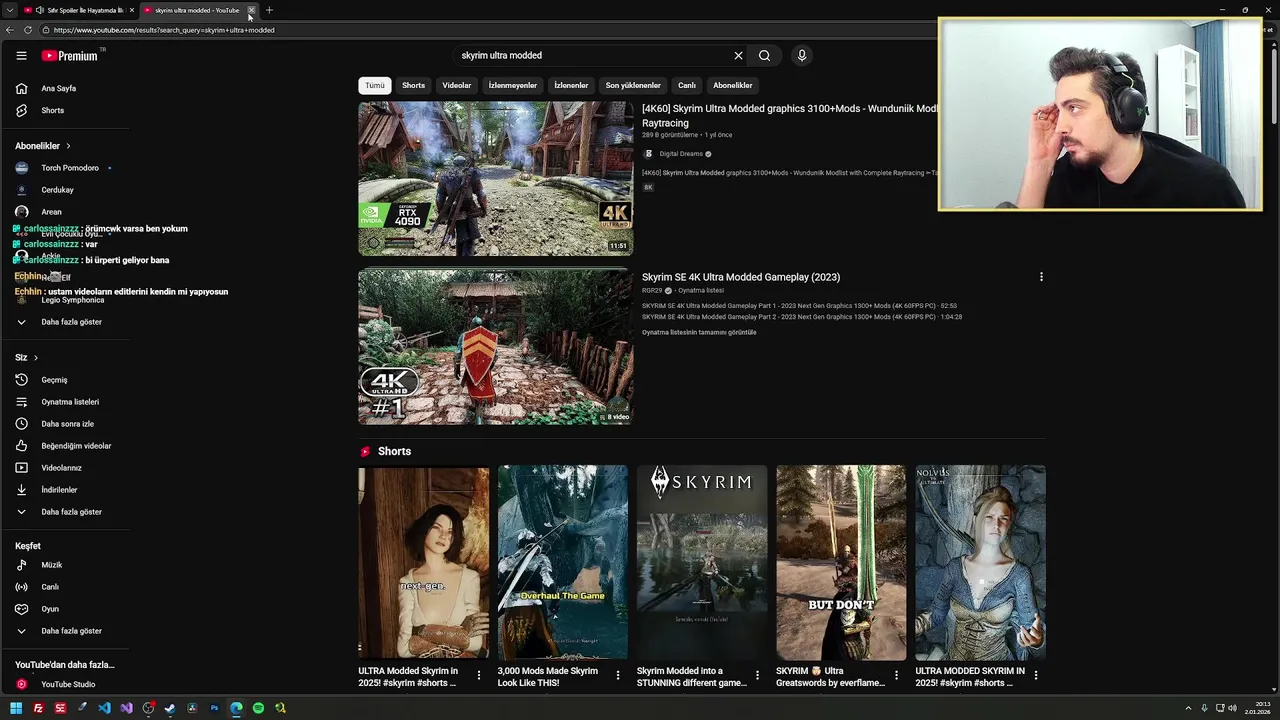Open the Digital Dreams channel link
Screen dimensions: 1280x720
tap(681, 154)
